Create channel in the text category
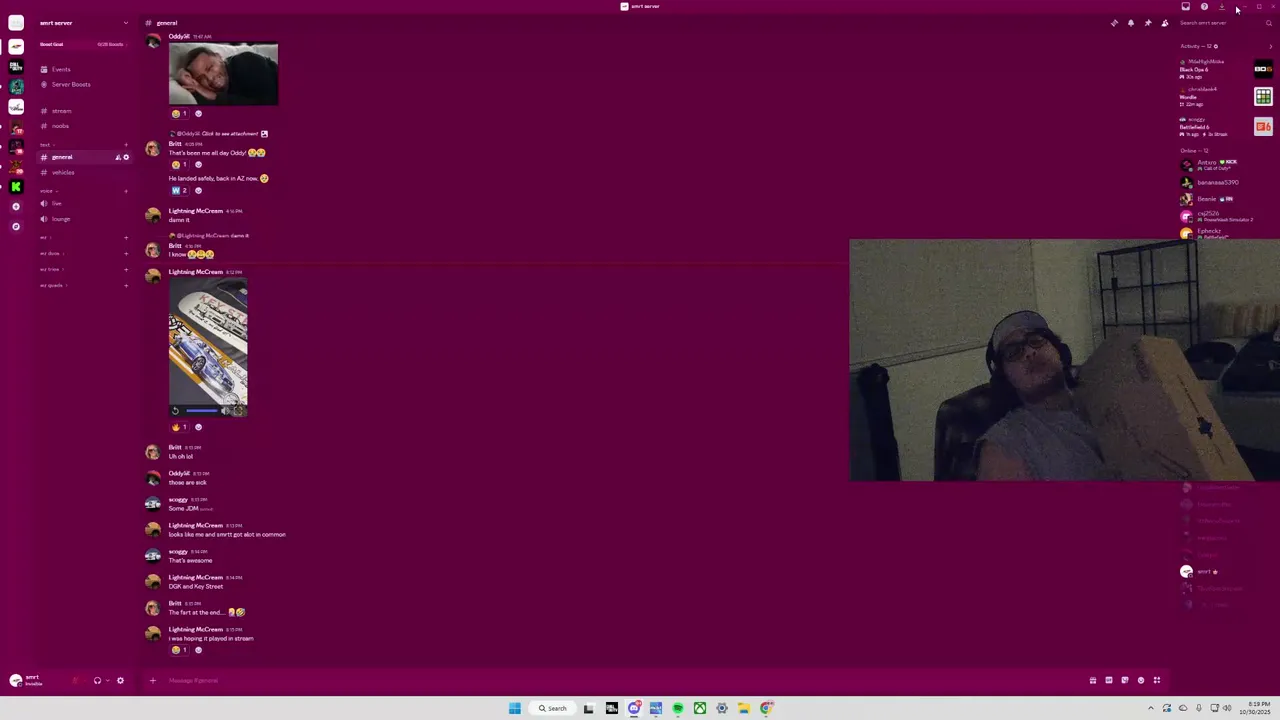 (x=126, y=145)
